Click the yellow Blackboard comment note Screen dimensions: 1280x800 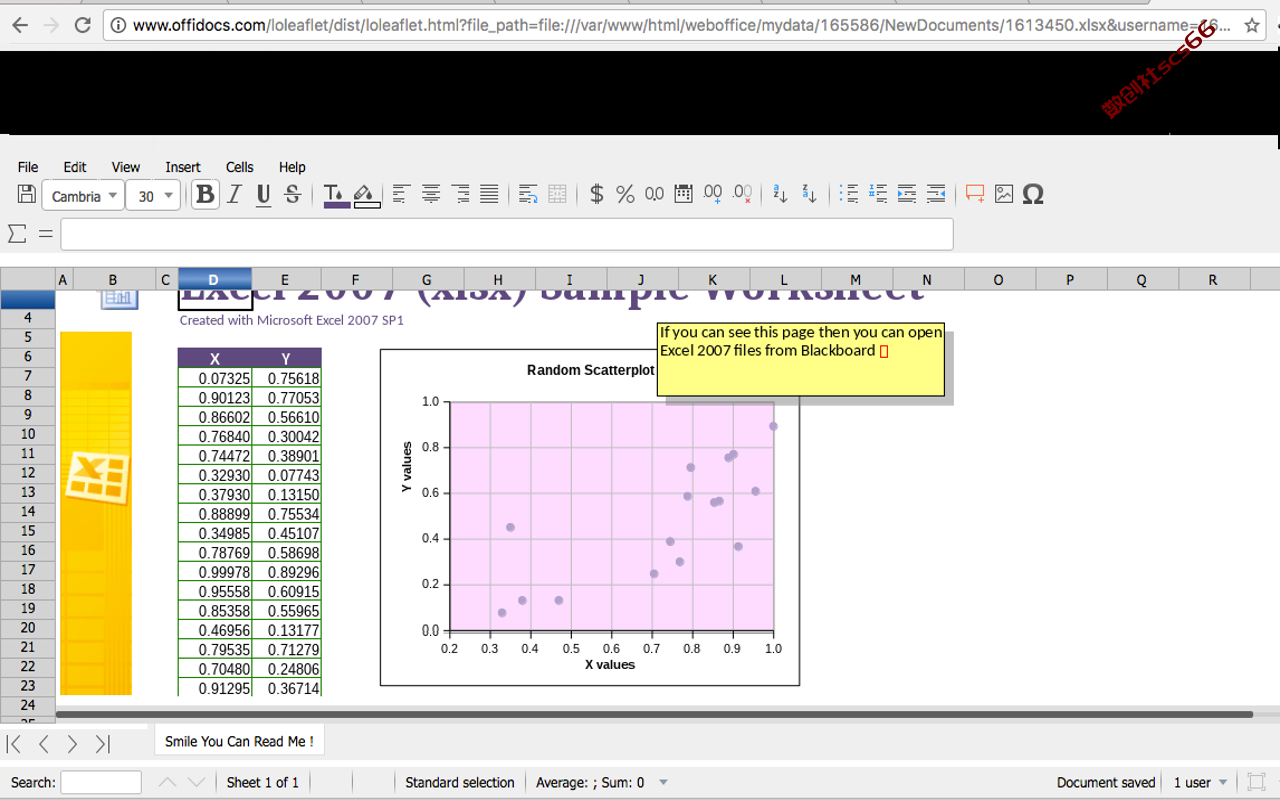tap(801, 359)
